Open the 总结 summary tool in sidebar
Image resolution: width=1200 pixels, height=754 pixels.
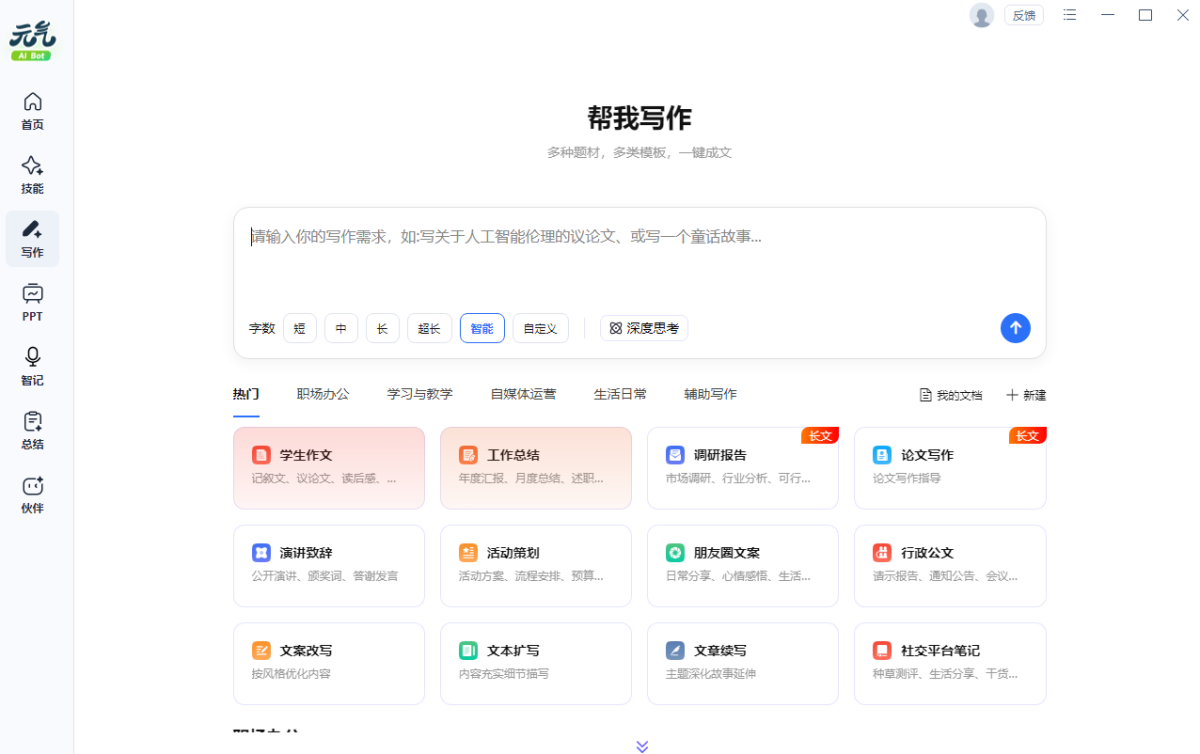click(32, 430)
